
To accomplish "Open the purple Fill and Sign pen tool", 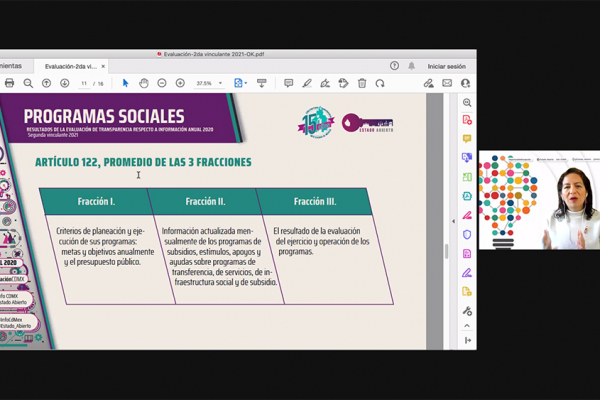I will pos(467,273).
